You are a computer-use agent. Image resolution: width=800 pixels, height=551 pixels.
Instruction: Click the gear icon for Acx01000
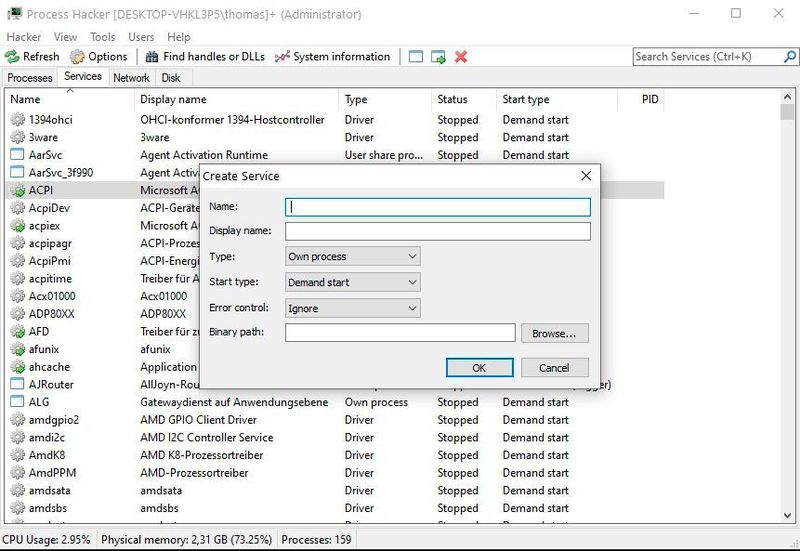pyautogui.click(x=17, y=296)
